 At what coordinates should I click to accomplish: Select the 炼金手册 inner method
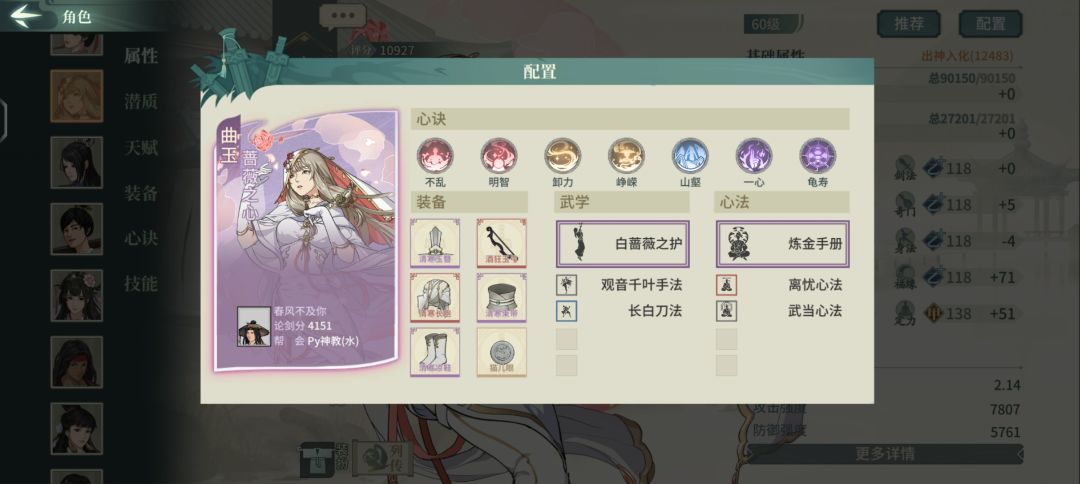[782, 244]
